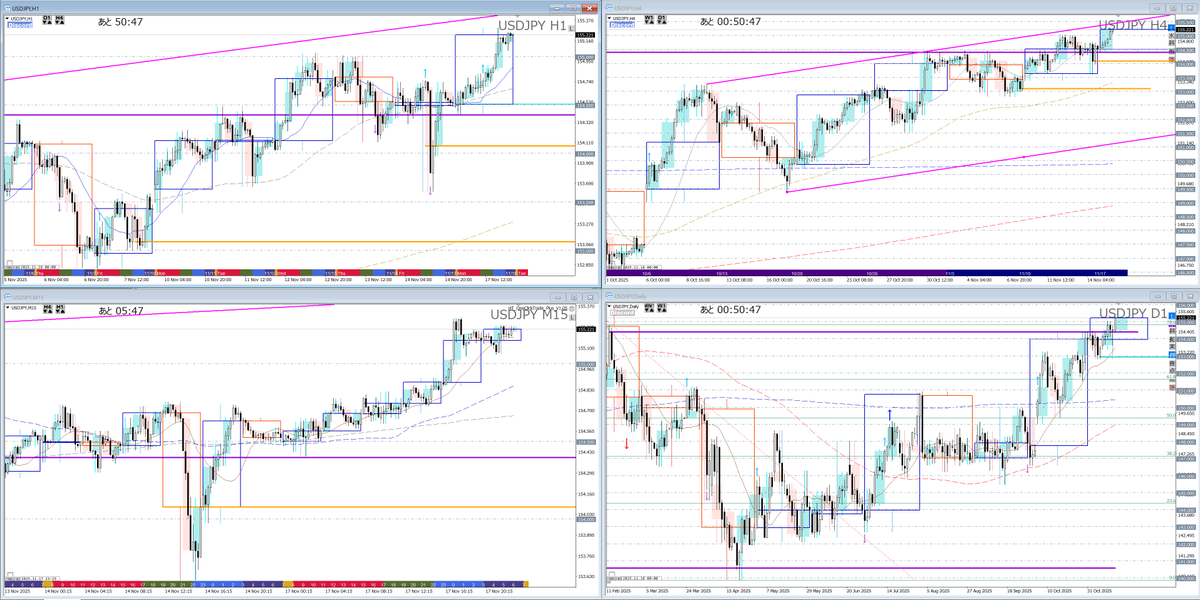This screenshot has height=600, width=1200.
Task: Minimize the USDJPY,H4 chart window
Action: [x=1157, y=8]
